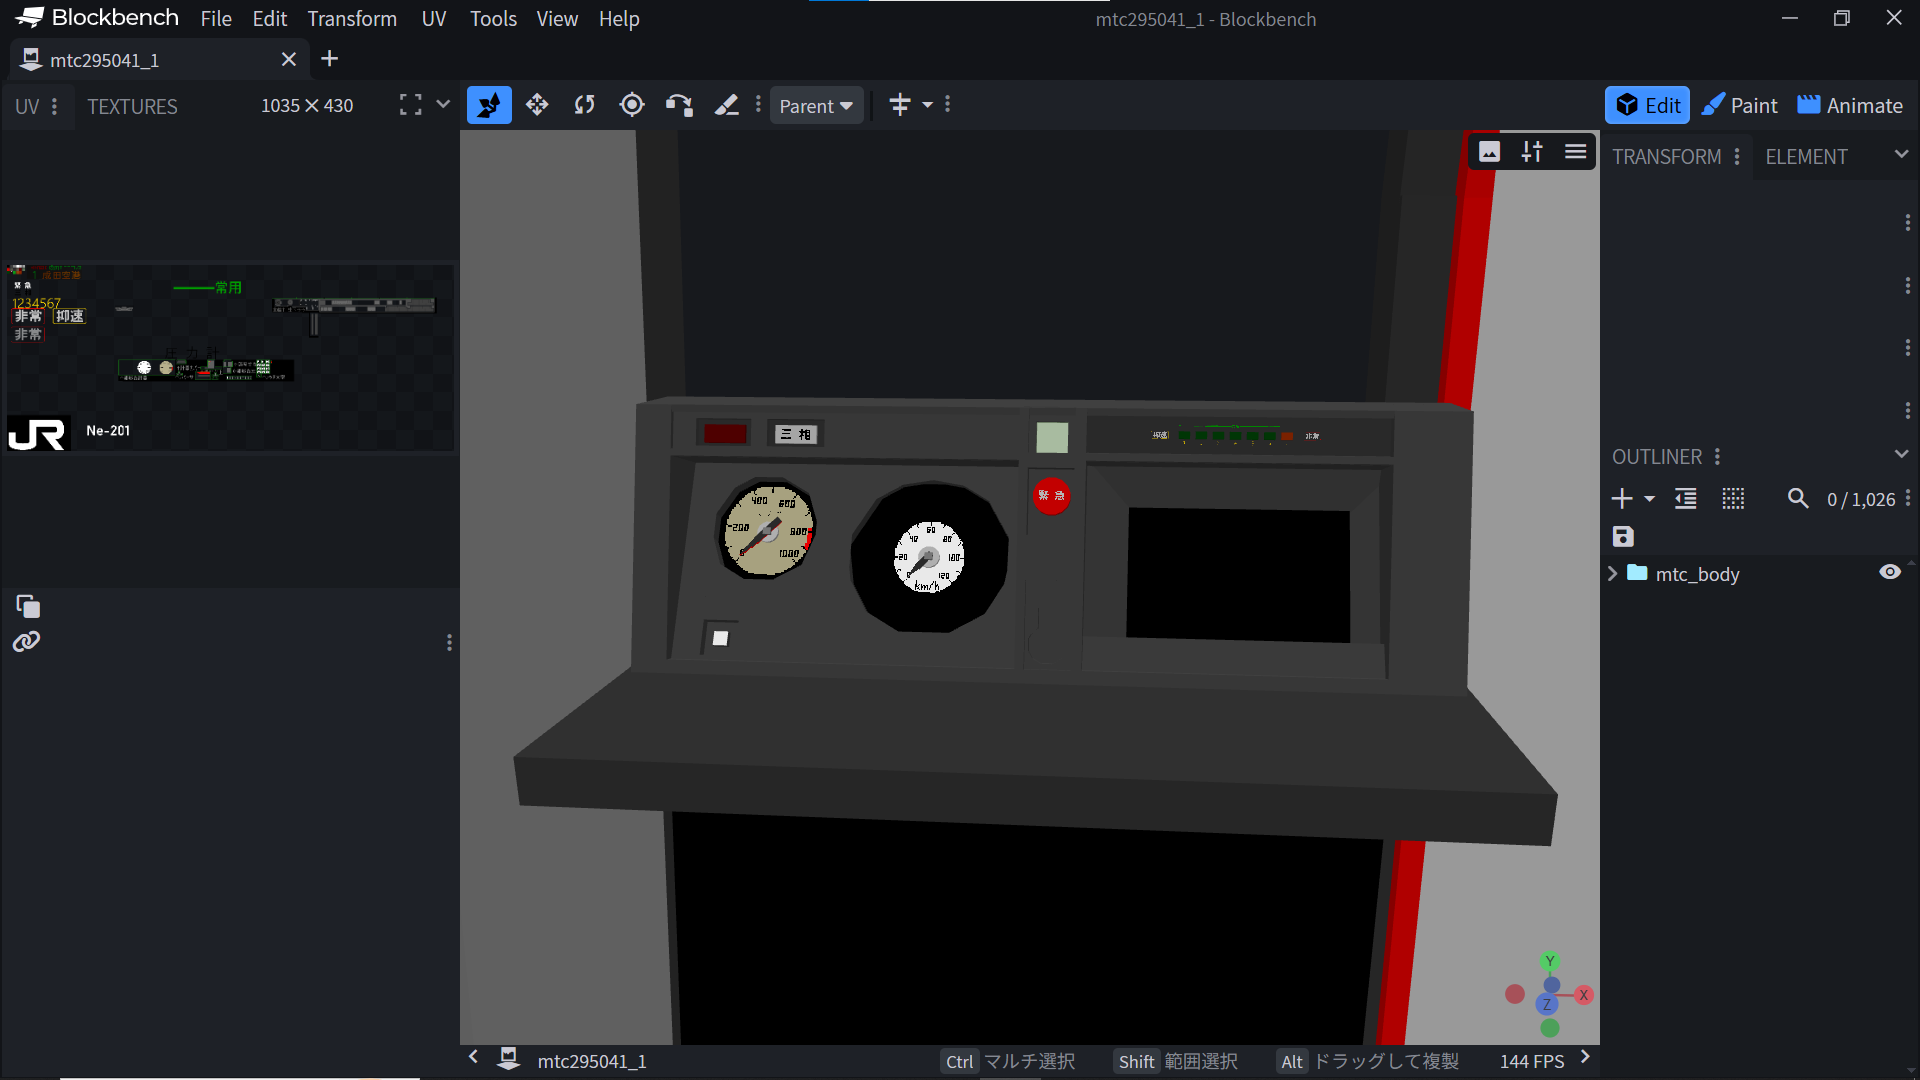
Task: Toggle visibility of mtc_body group
Action: [1889, 573]
